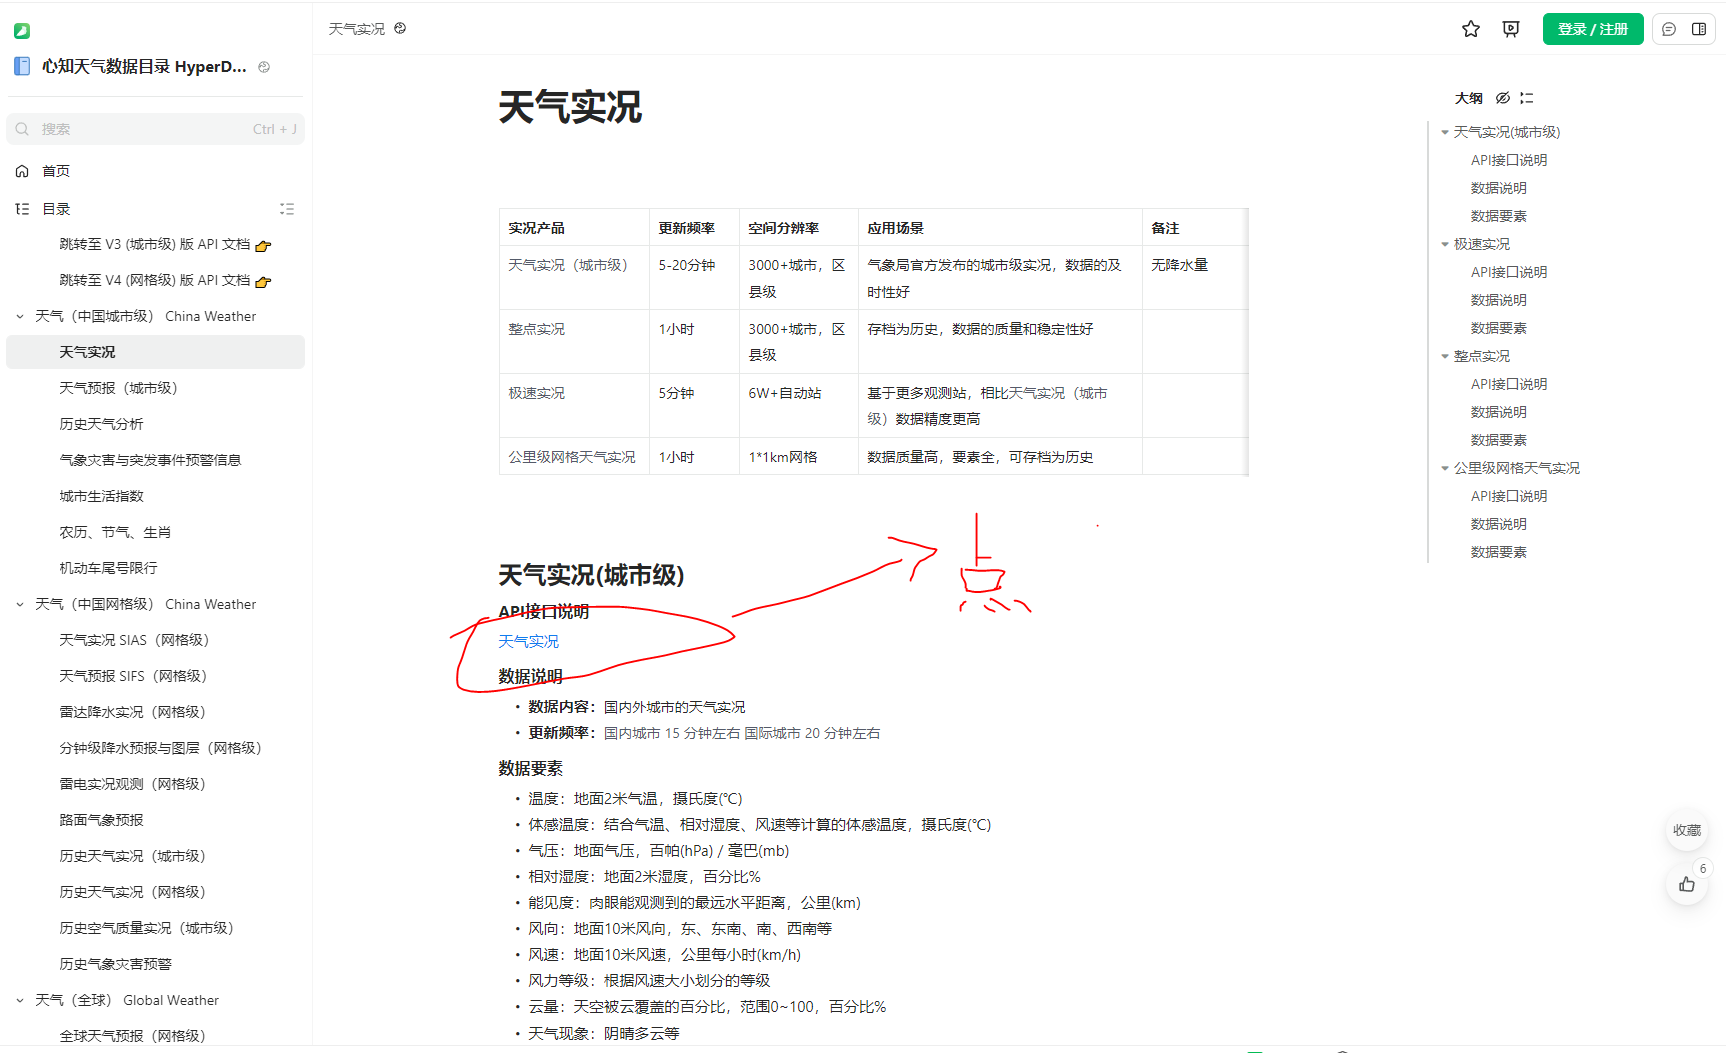Open presentation mode icon in top bar

[x=1511, y=29]
